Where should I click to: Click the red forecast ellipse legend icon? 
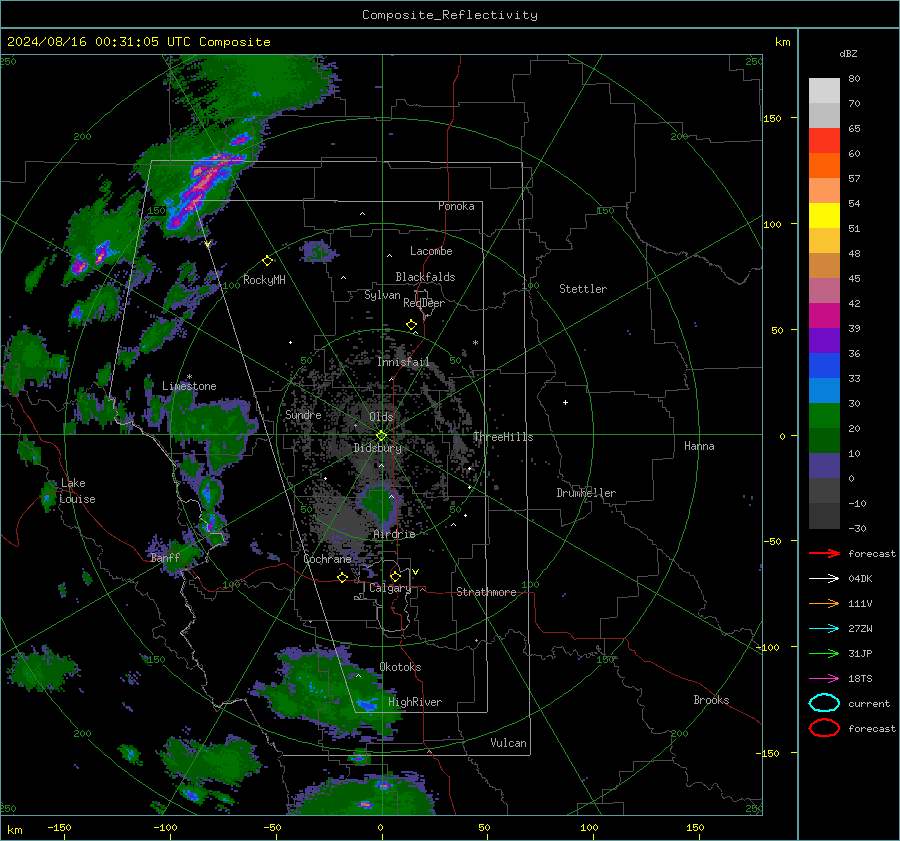click(x=824, y=728)
